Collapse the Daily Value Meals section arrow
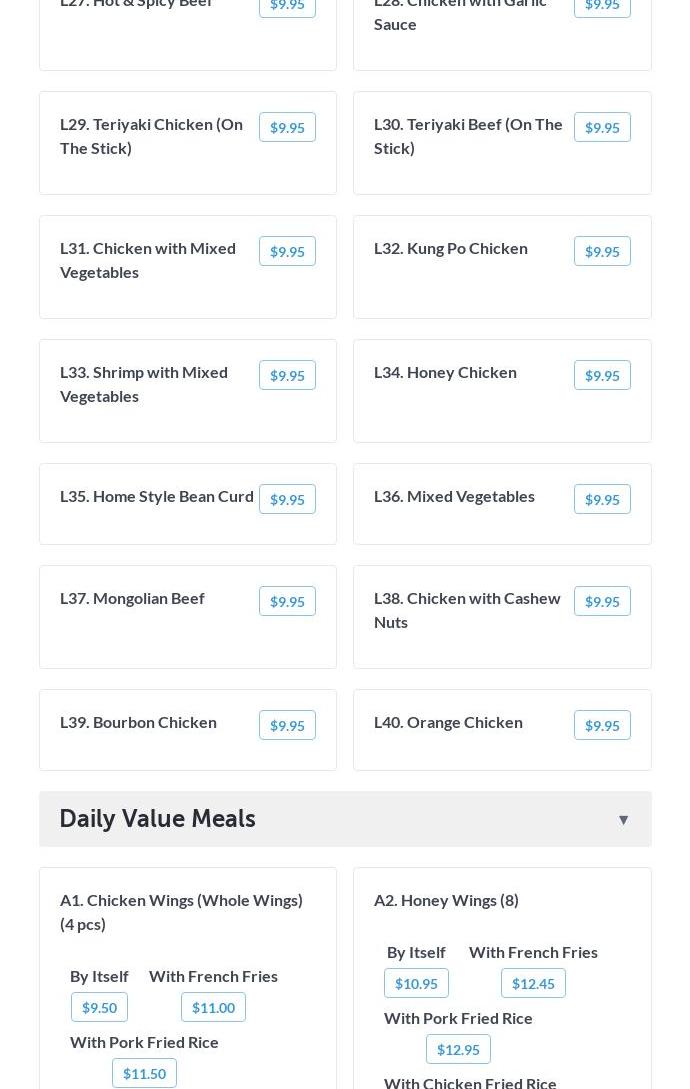The height and width of the screenshot is (1089, 690). pos(623,820)
